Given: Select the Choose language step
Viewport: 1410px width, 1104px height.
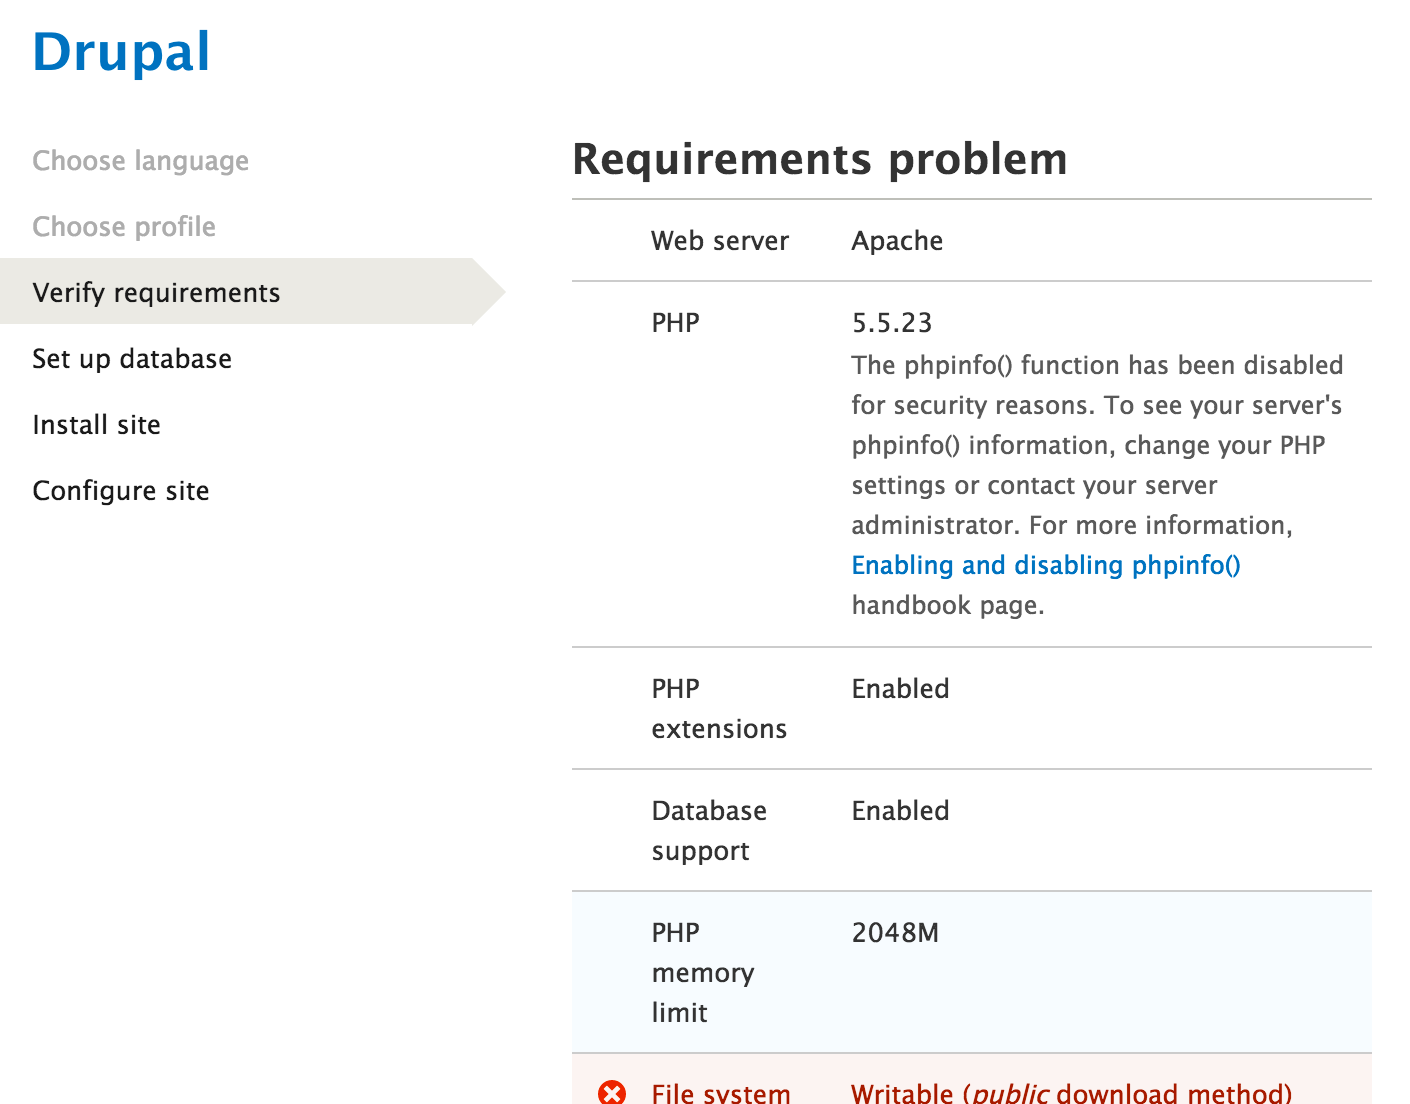Looking at the screenshot, I should [x=140, y=160].
